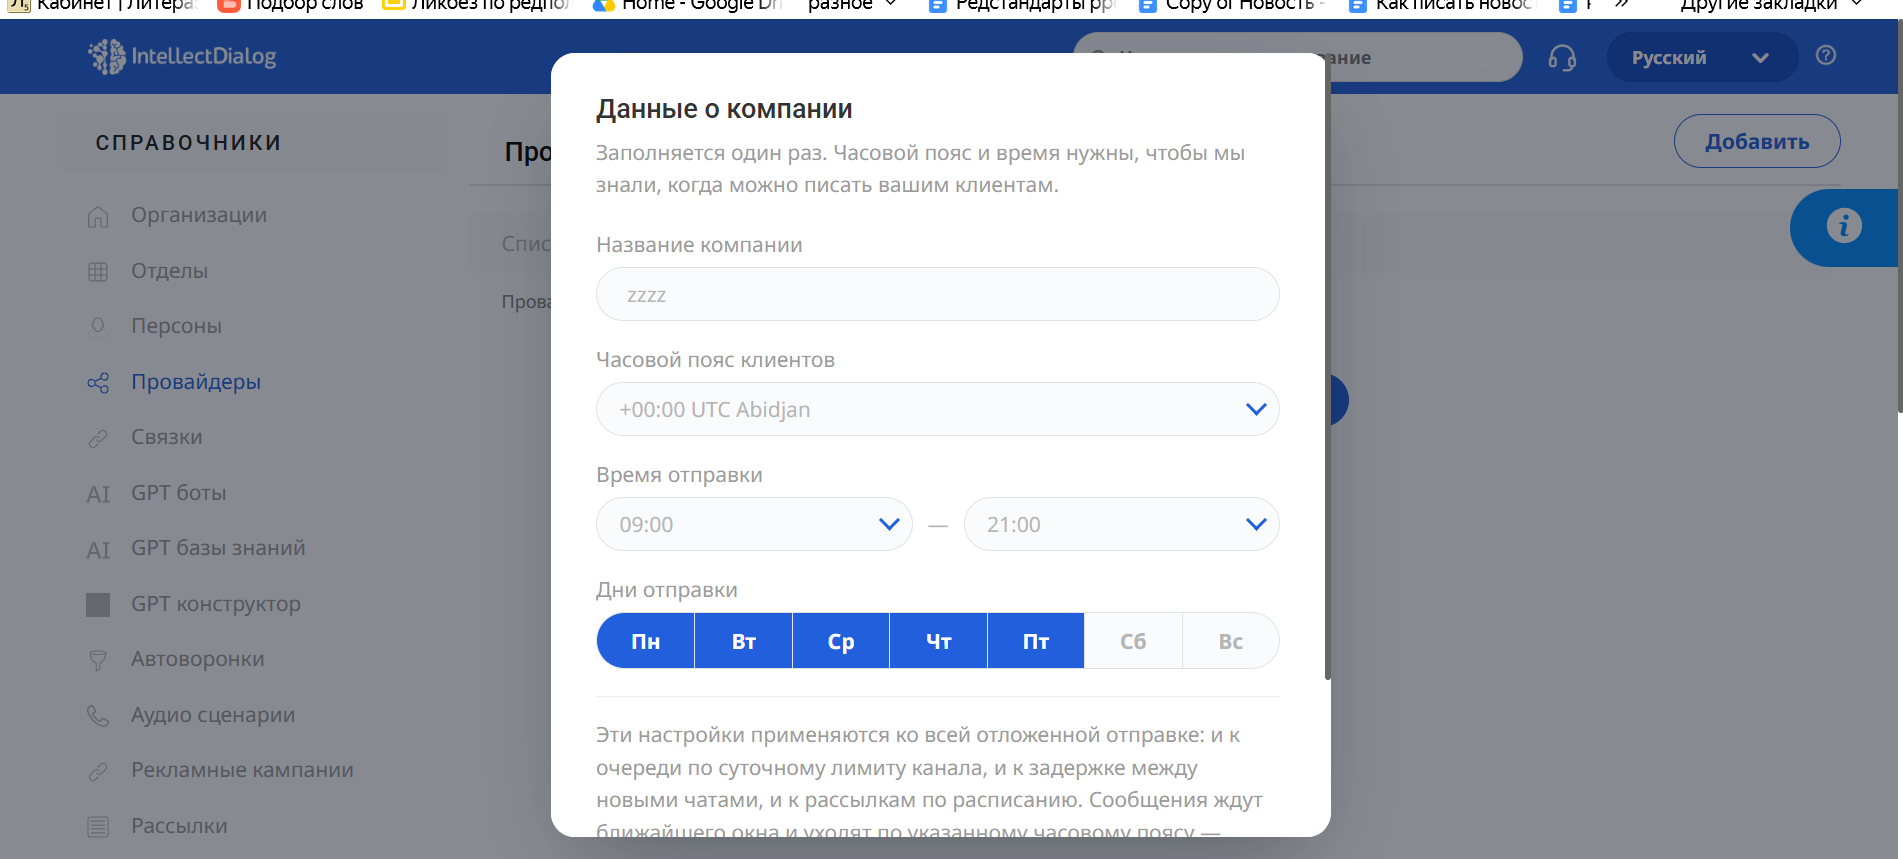Toggle the Ср sending day

click(x=841, y=641)
